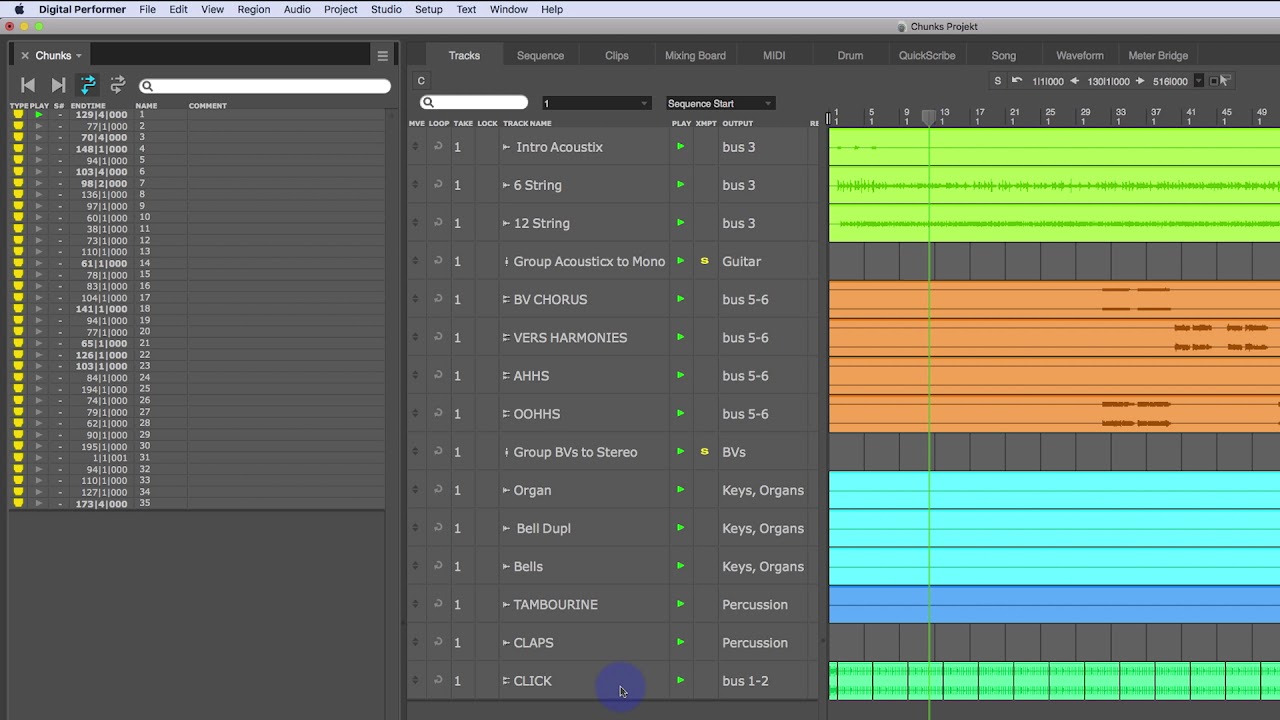
Task: Click the audio track icon beside VERS HARMONIES
Action: pyautogui.click(x=506, y=337)
